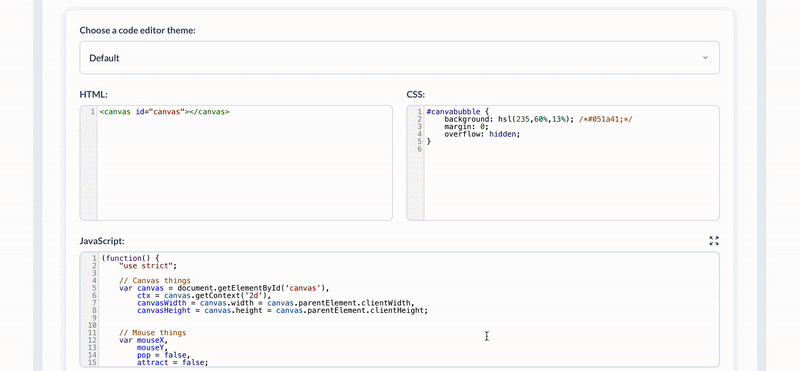Click the '/*#051a41;*/' comment in CSS
Image resolution: width=800 pixels, height=371 pixels.
coord(606,119)
